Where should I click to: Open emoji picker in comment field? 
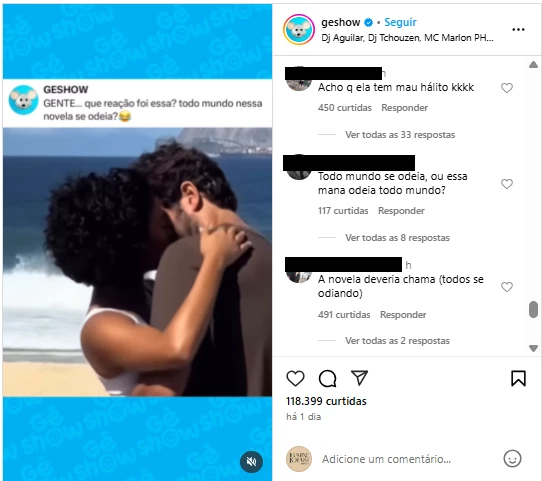512,459
